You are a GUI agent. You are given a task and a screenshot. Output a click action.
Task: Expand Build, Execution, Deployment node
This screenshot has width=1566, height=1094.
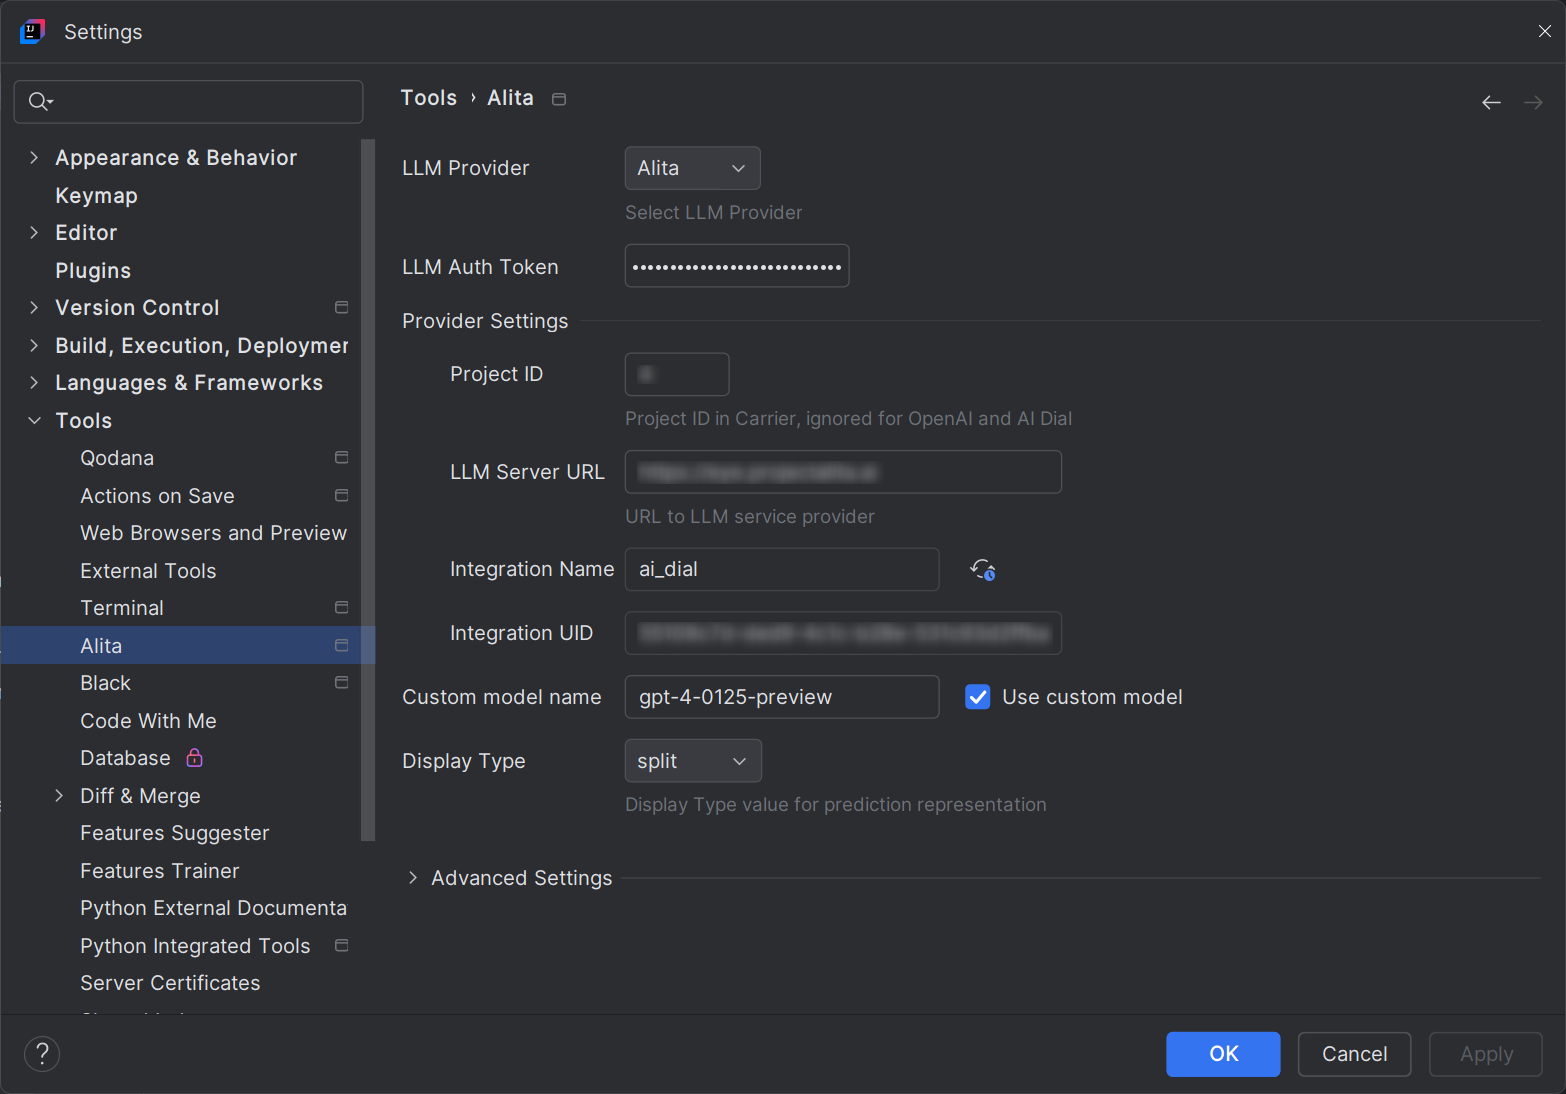pos(34,345)
